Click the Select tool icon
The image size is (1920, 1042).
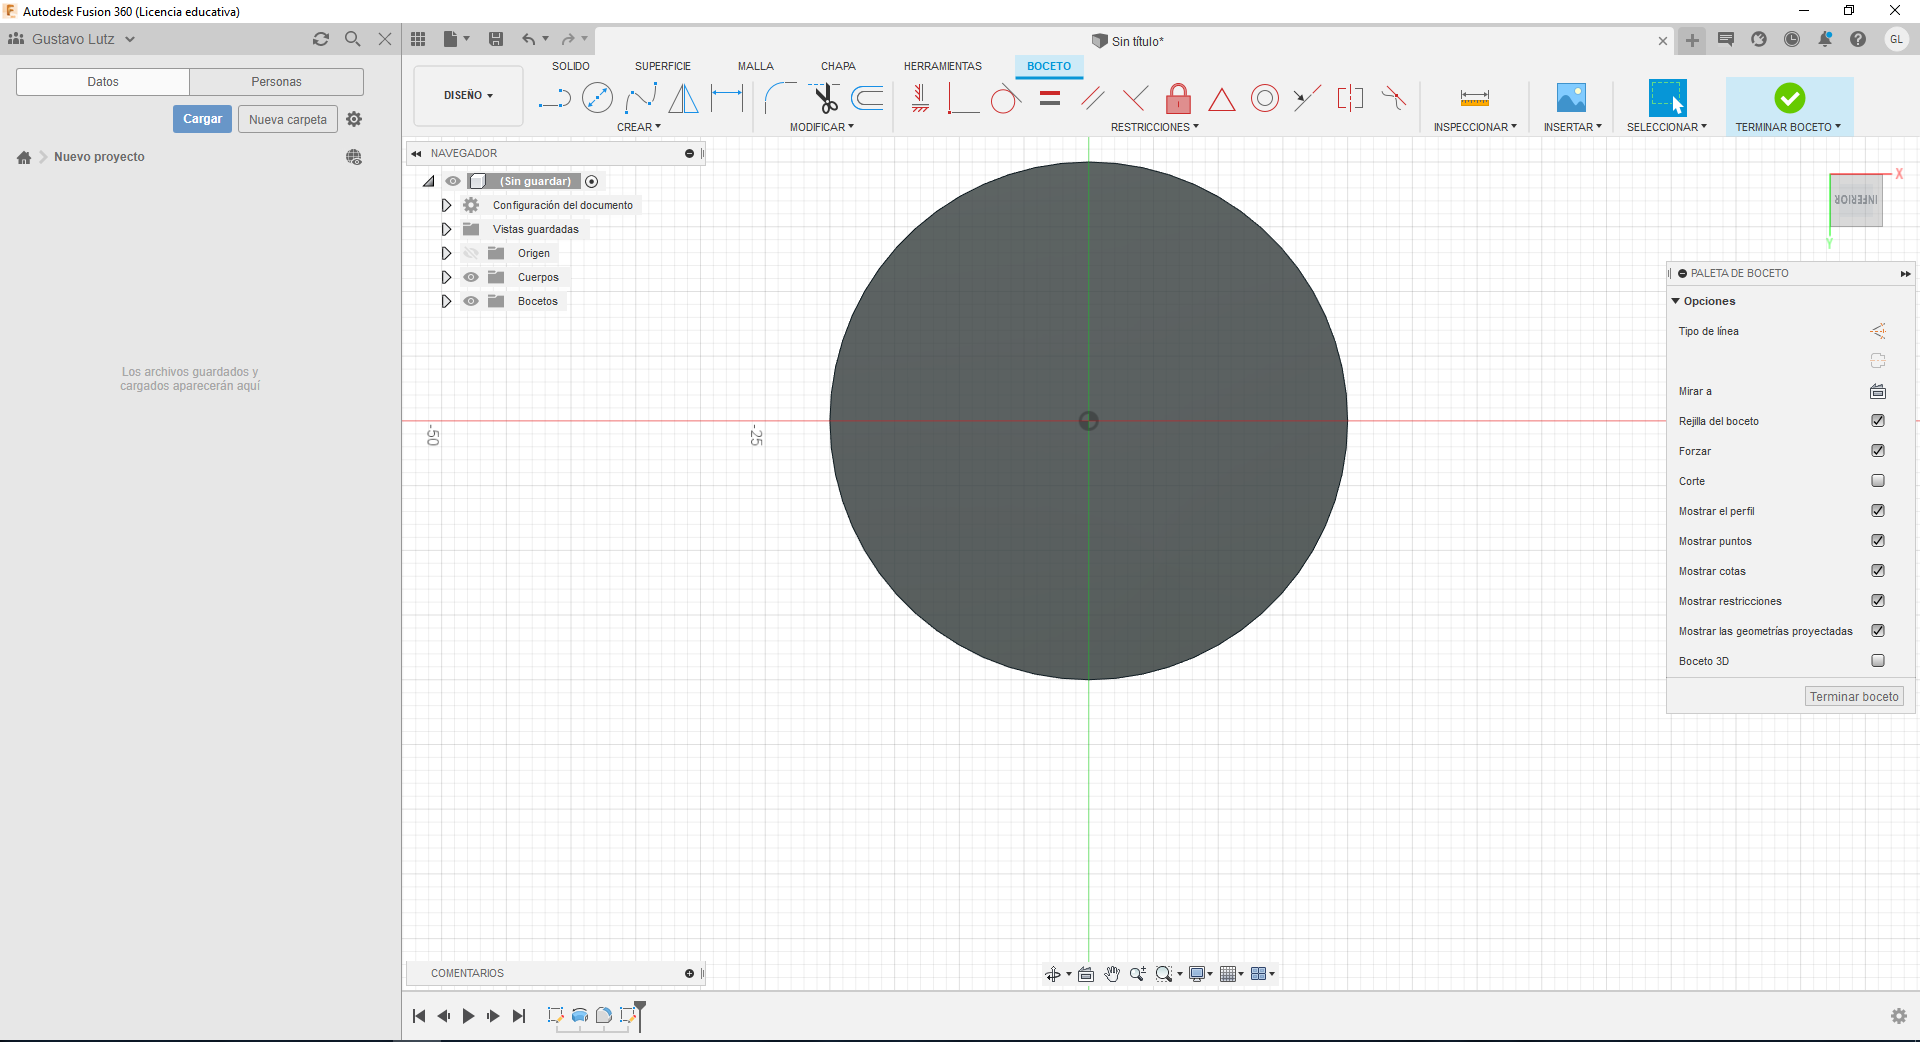pos(1667,98)
